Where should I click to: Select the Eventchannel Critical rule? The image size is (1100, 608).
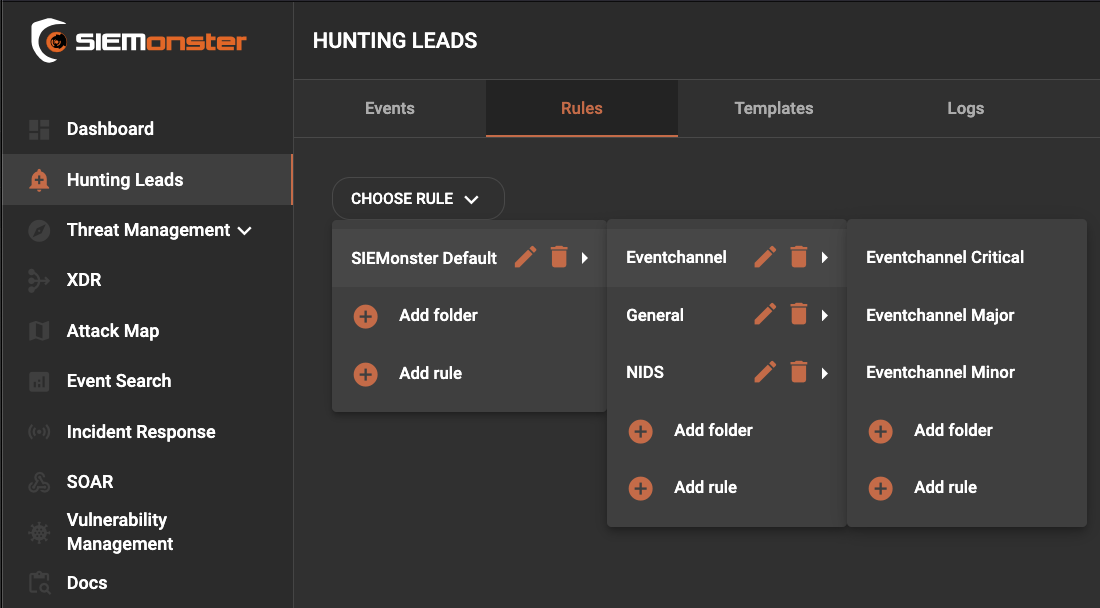[945, 257]
